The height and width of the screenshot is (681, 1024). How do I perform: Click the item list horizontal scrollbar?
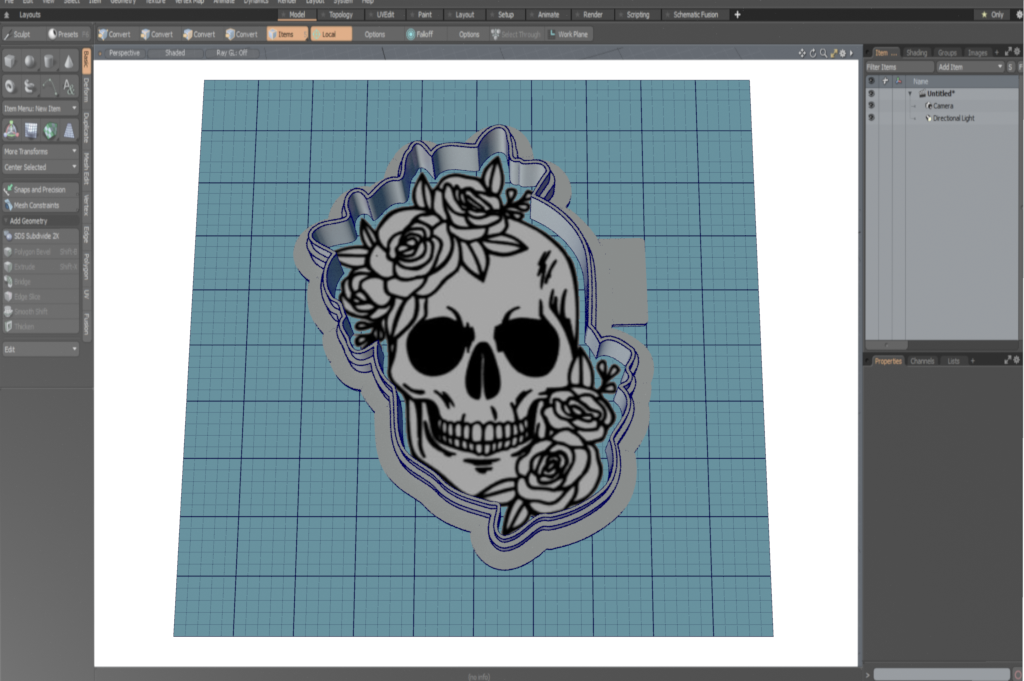887,345
